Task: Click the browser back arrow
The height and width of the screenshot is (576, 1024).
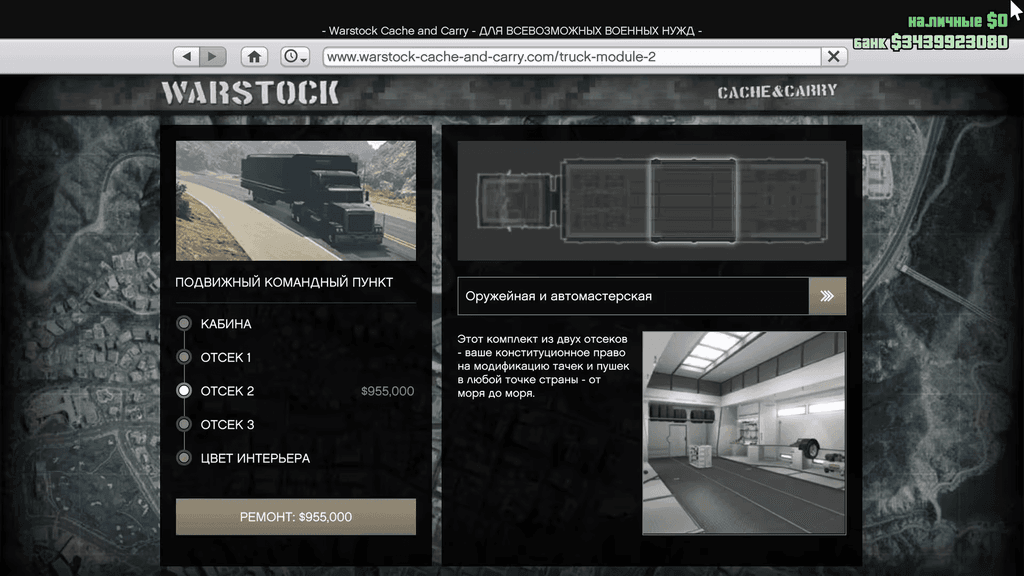Action: [186, 56]
